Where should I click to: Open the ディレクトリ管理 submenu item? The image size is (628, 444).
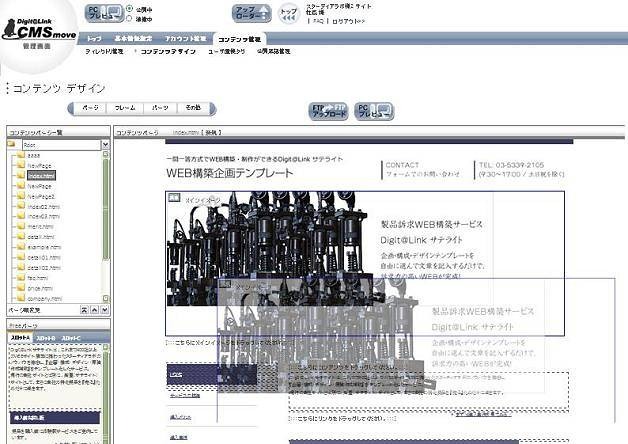pos(105,51)
